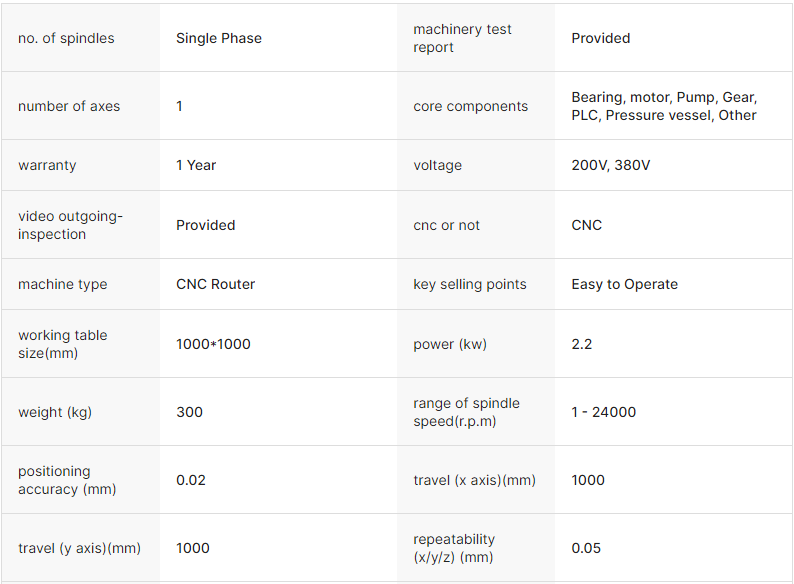Click the '200V, 380V' voltage value

tap(610, 165)
